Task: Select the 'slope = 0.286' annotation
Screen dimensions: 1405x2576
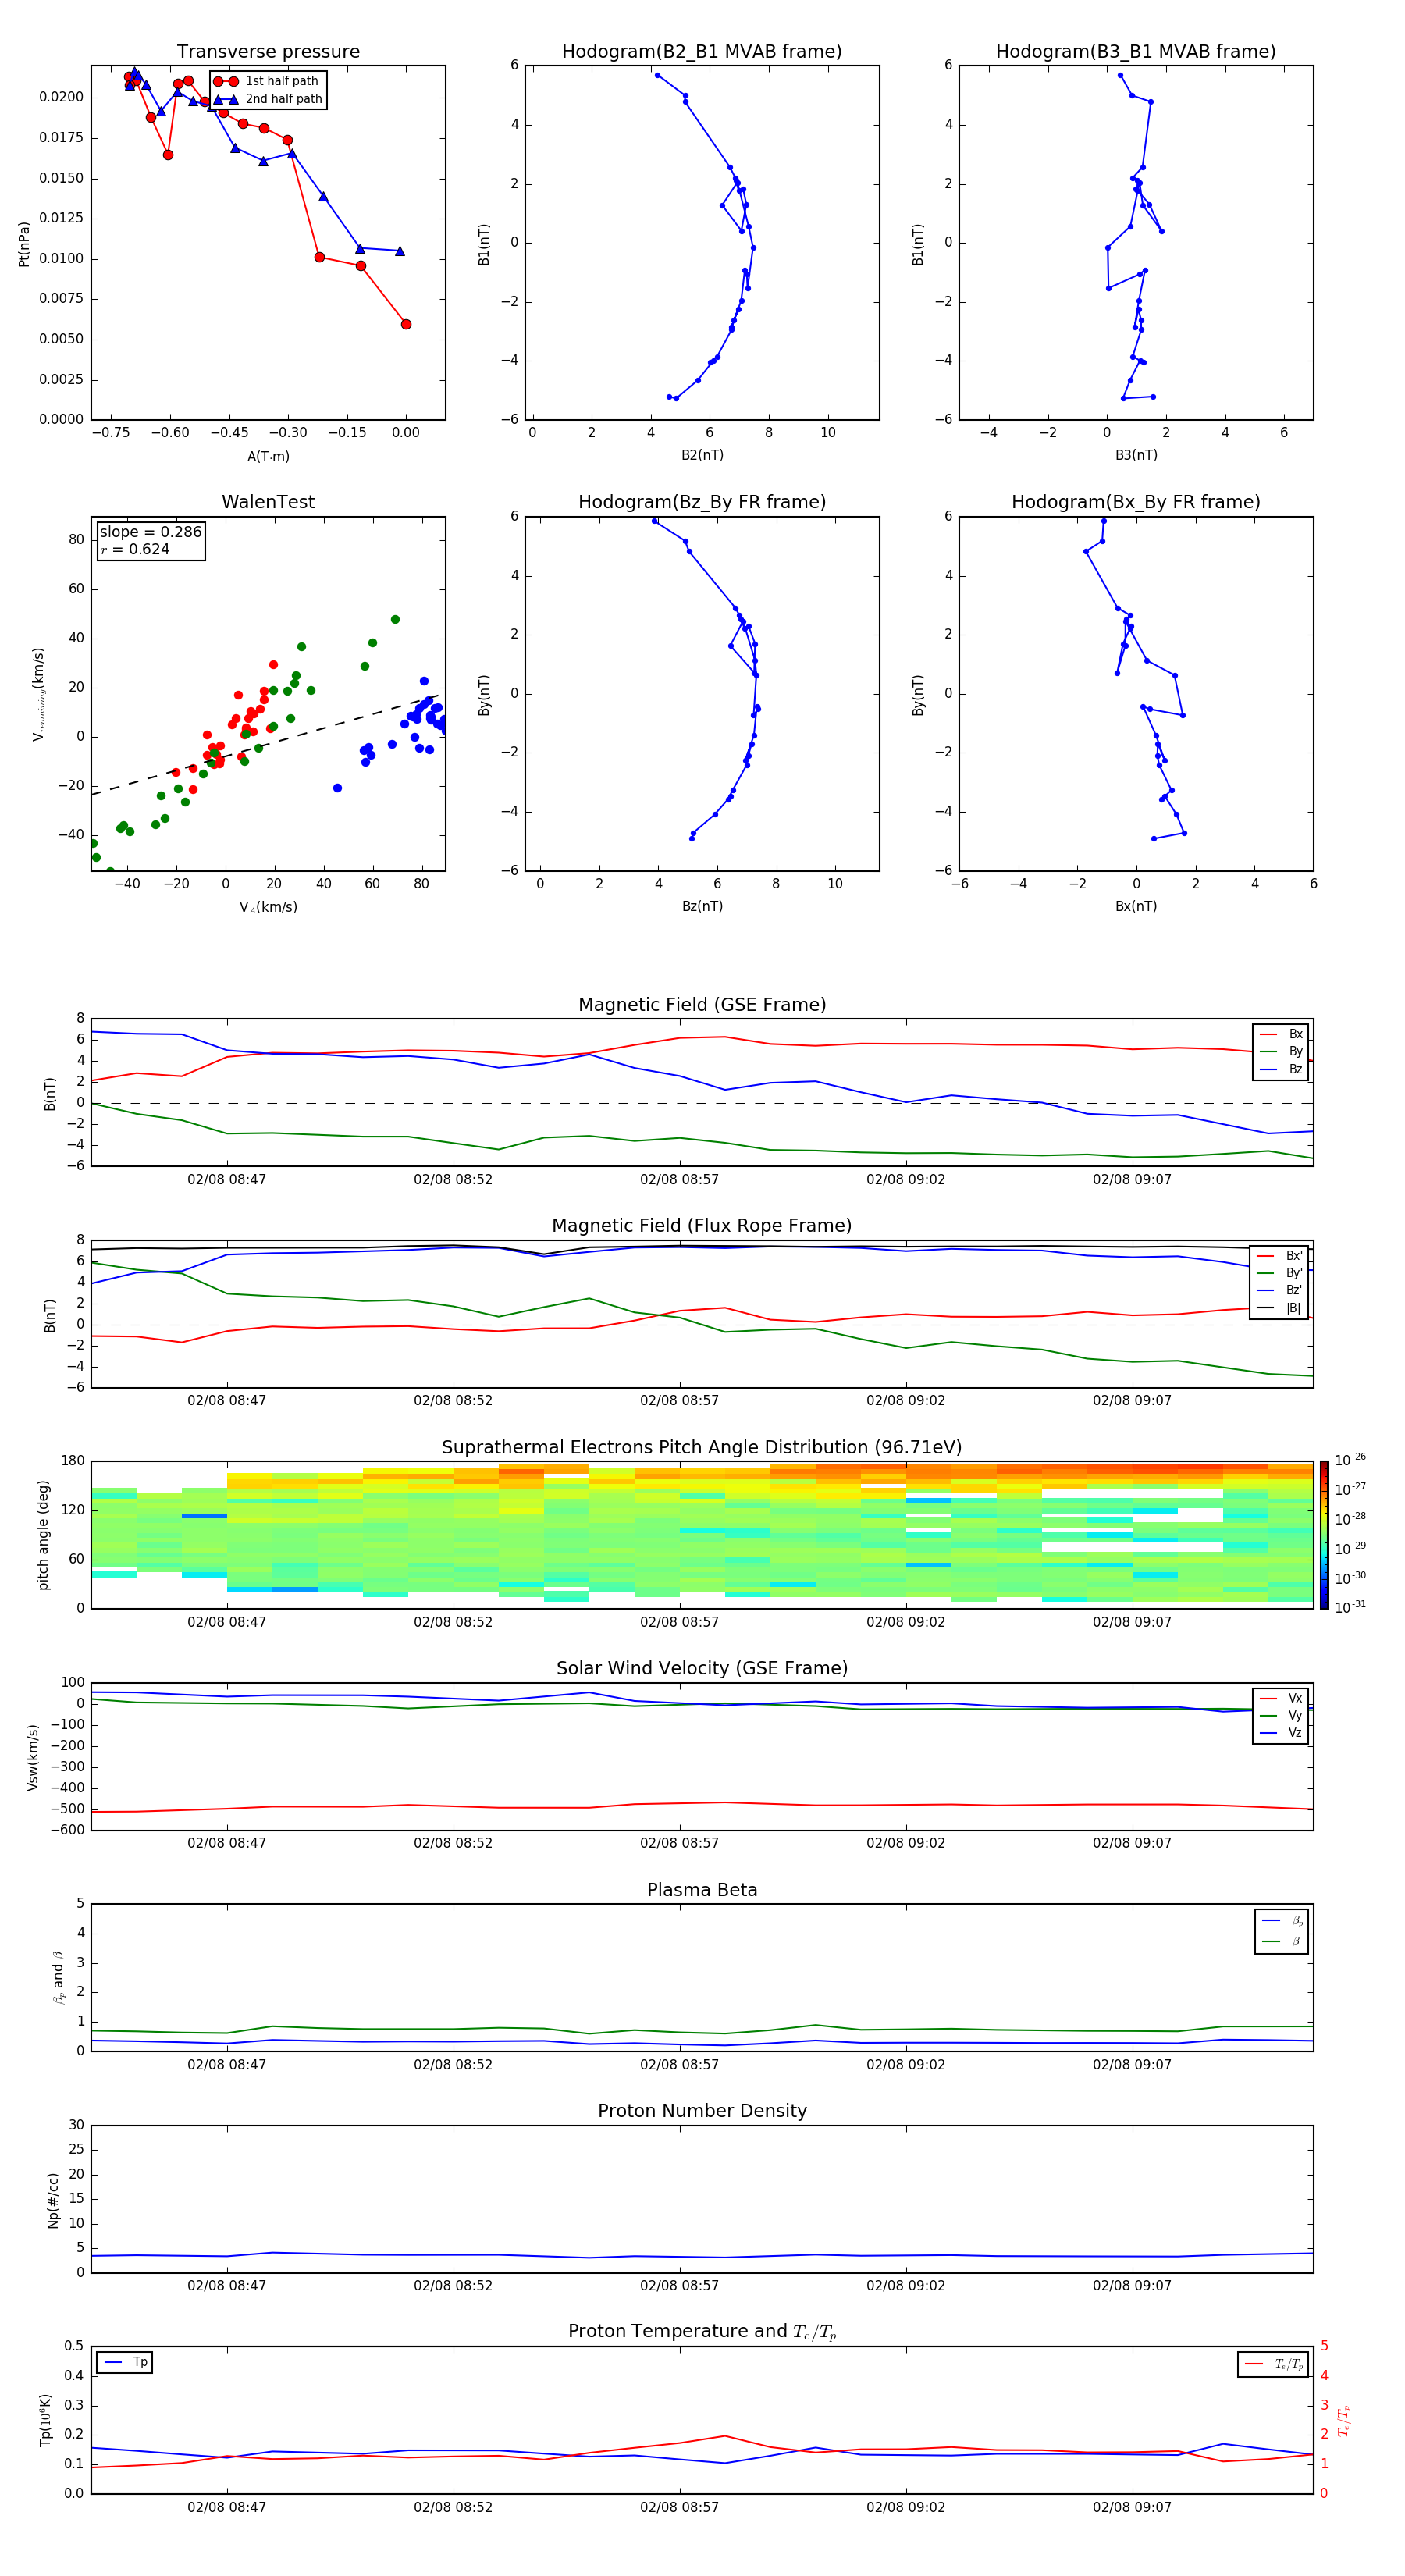Action: (x=150, y=532)
